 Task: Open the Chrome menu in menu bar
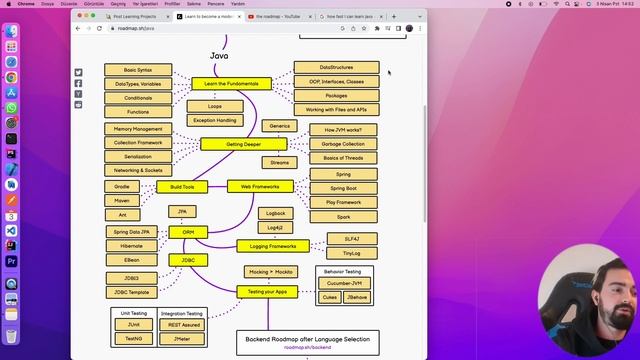coord(26,4)
